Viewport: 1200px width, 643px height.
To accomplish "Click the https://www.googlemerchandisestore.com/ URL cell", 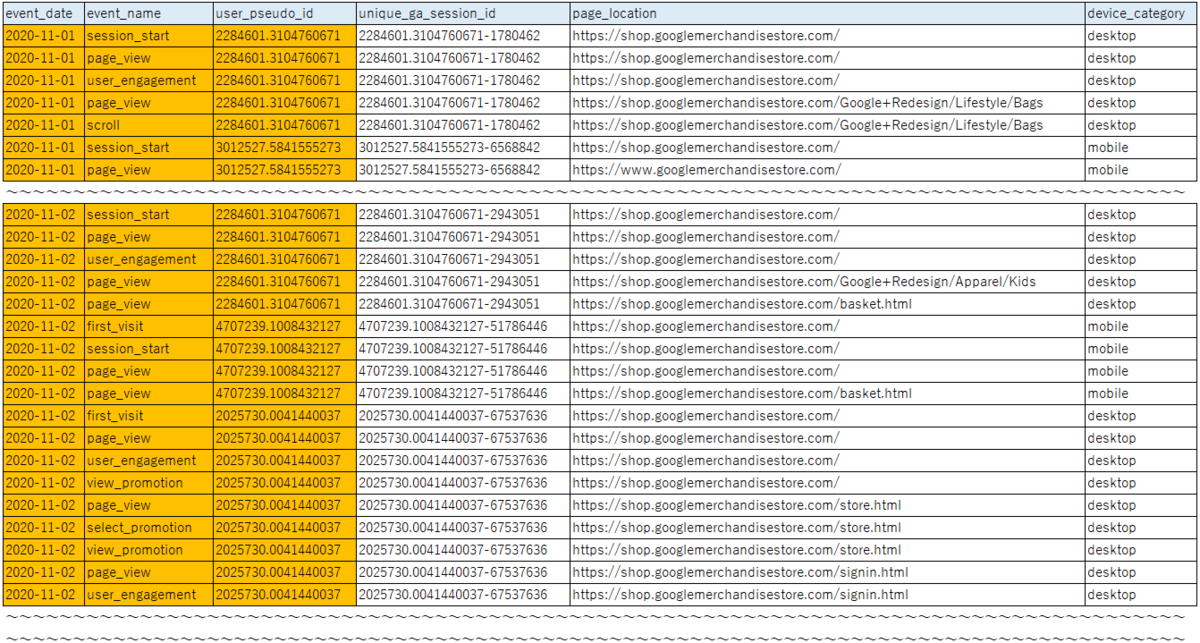I will (828, 170).
